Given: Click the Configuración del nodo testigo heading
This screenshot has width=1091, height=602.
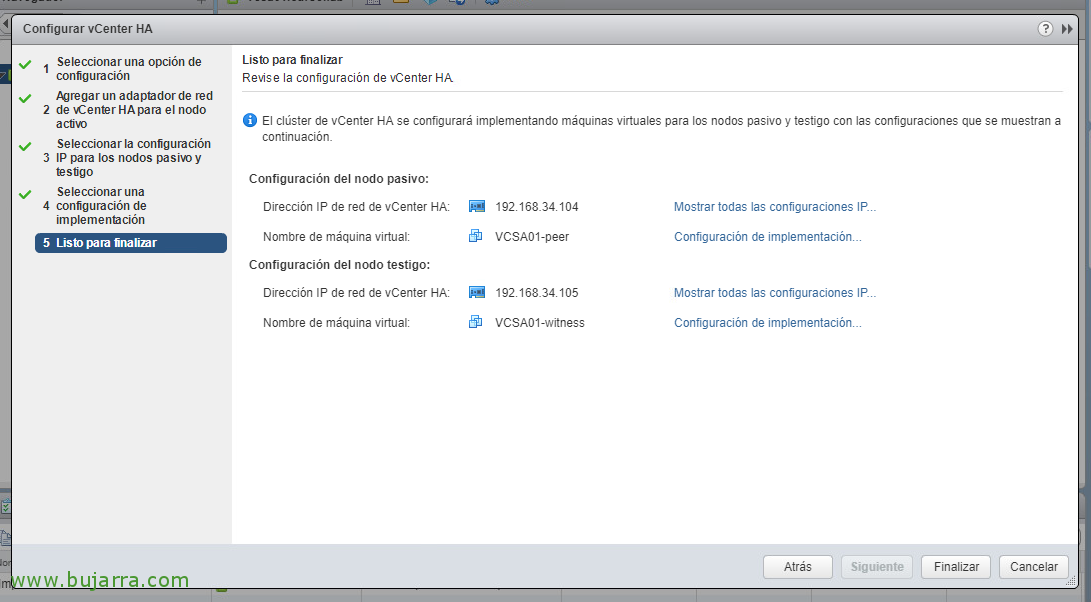Looking at the screenshot, I should tap(340, 264).
